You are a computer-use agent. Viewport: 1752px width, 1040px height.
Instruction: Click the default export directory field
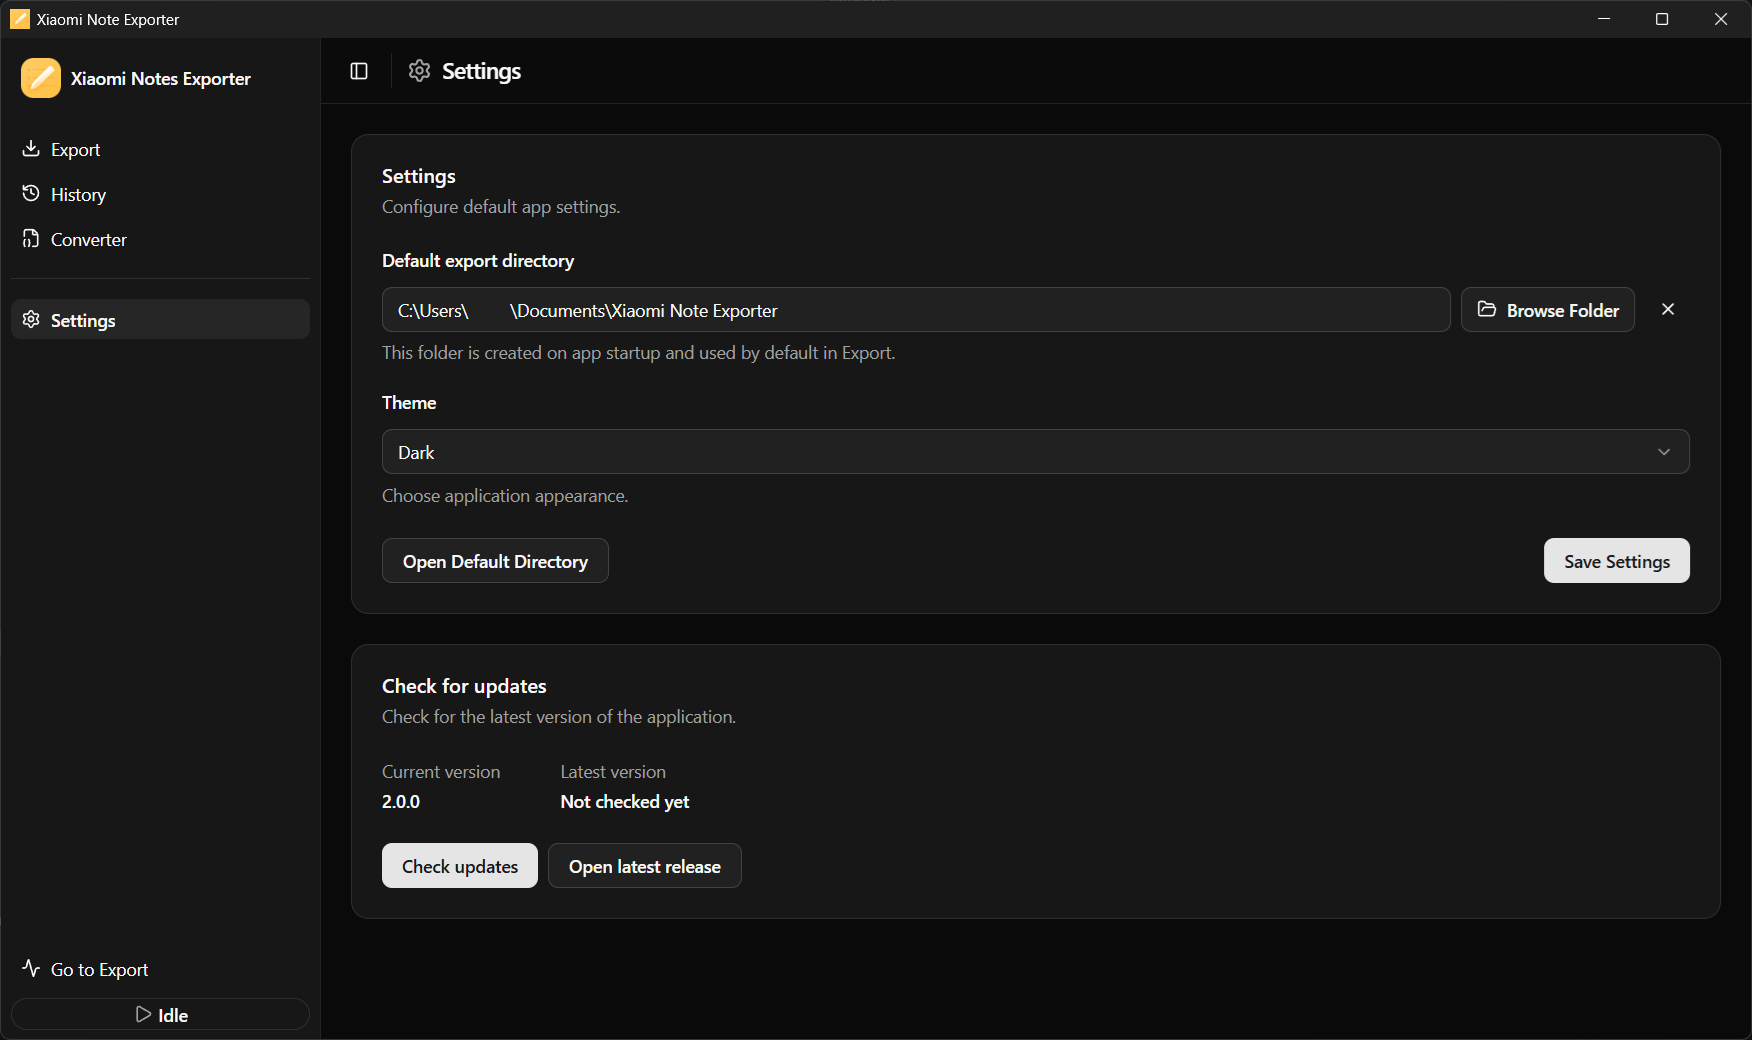pos(916,310)
